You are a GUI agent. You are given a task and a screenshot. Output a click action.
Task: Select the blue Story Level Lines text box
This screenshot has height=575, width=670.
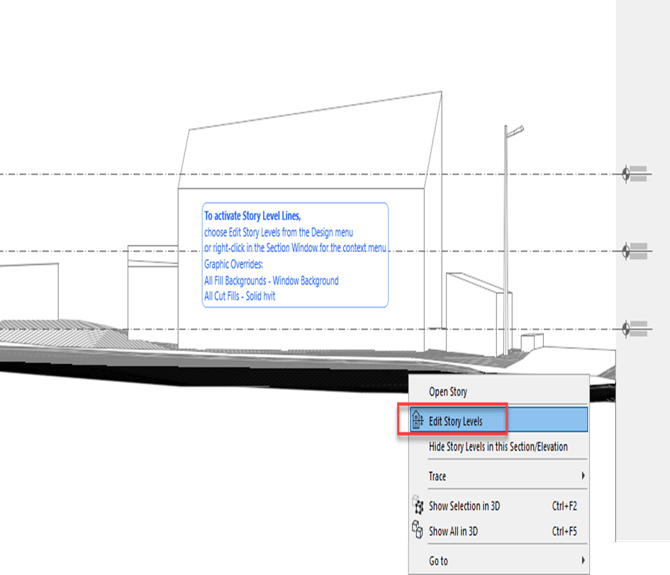(x=295, y=255)
